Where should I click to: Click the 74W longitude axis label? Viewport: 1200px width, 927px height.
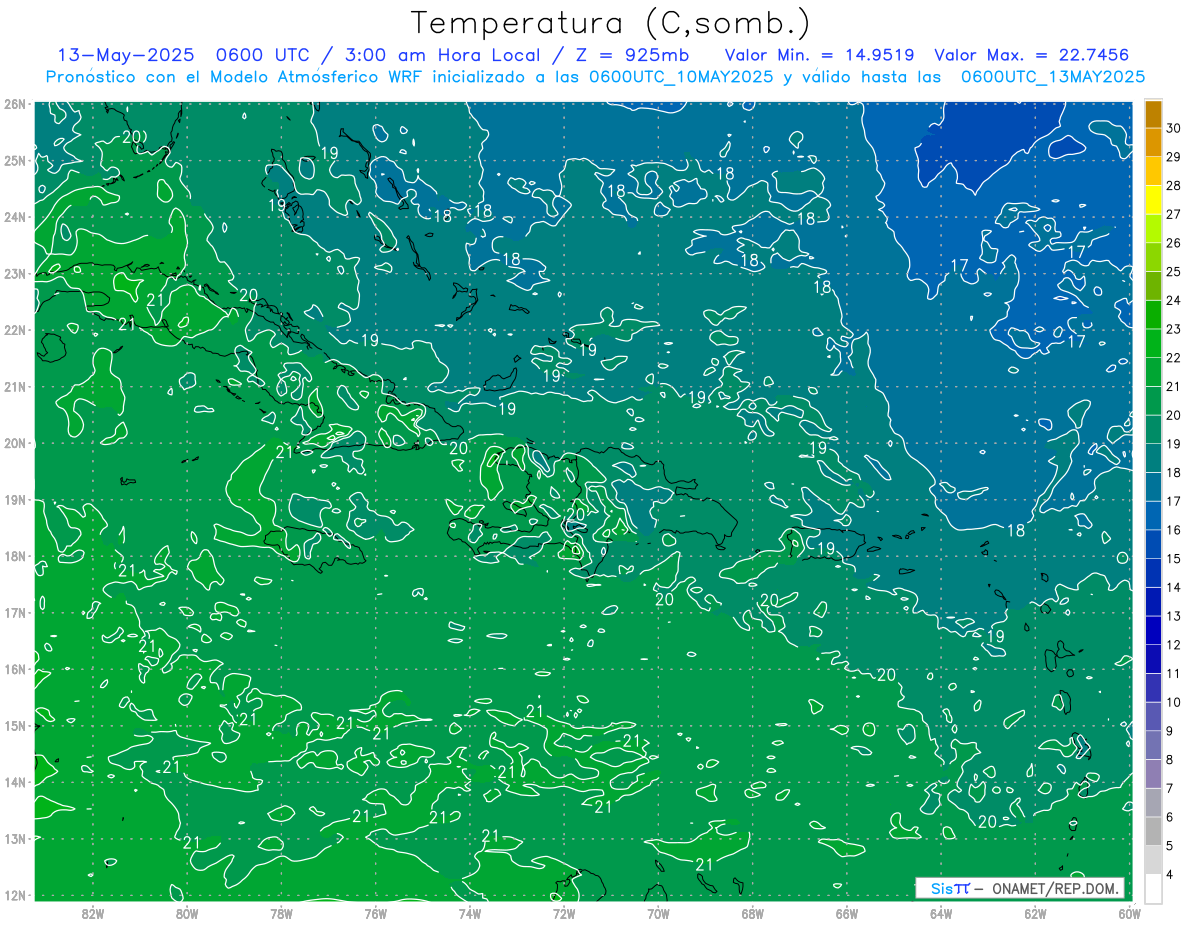(x=470, y=913)
